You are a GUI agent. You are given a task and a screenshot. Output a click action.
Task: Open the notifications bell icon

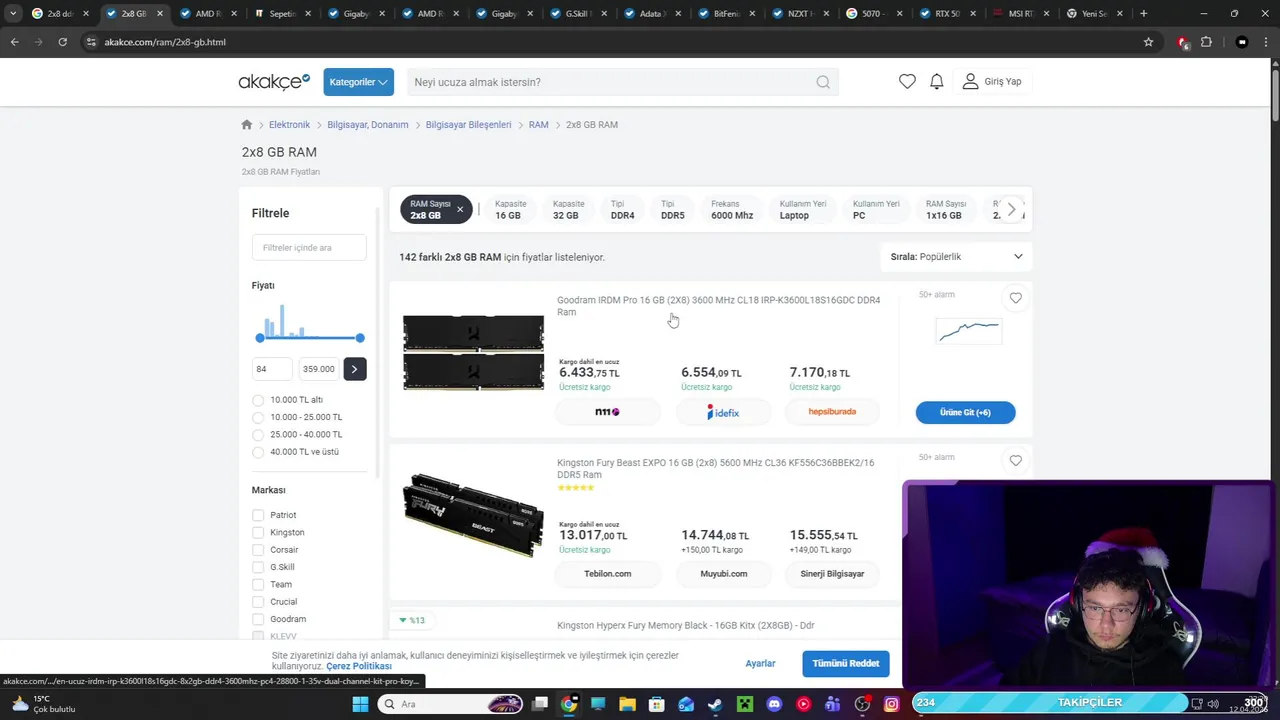936,82
